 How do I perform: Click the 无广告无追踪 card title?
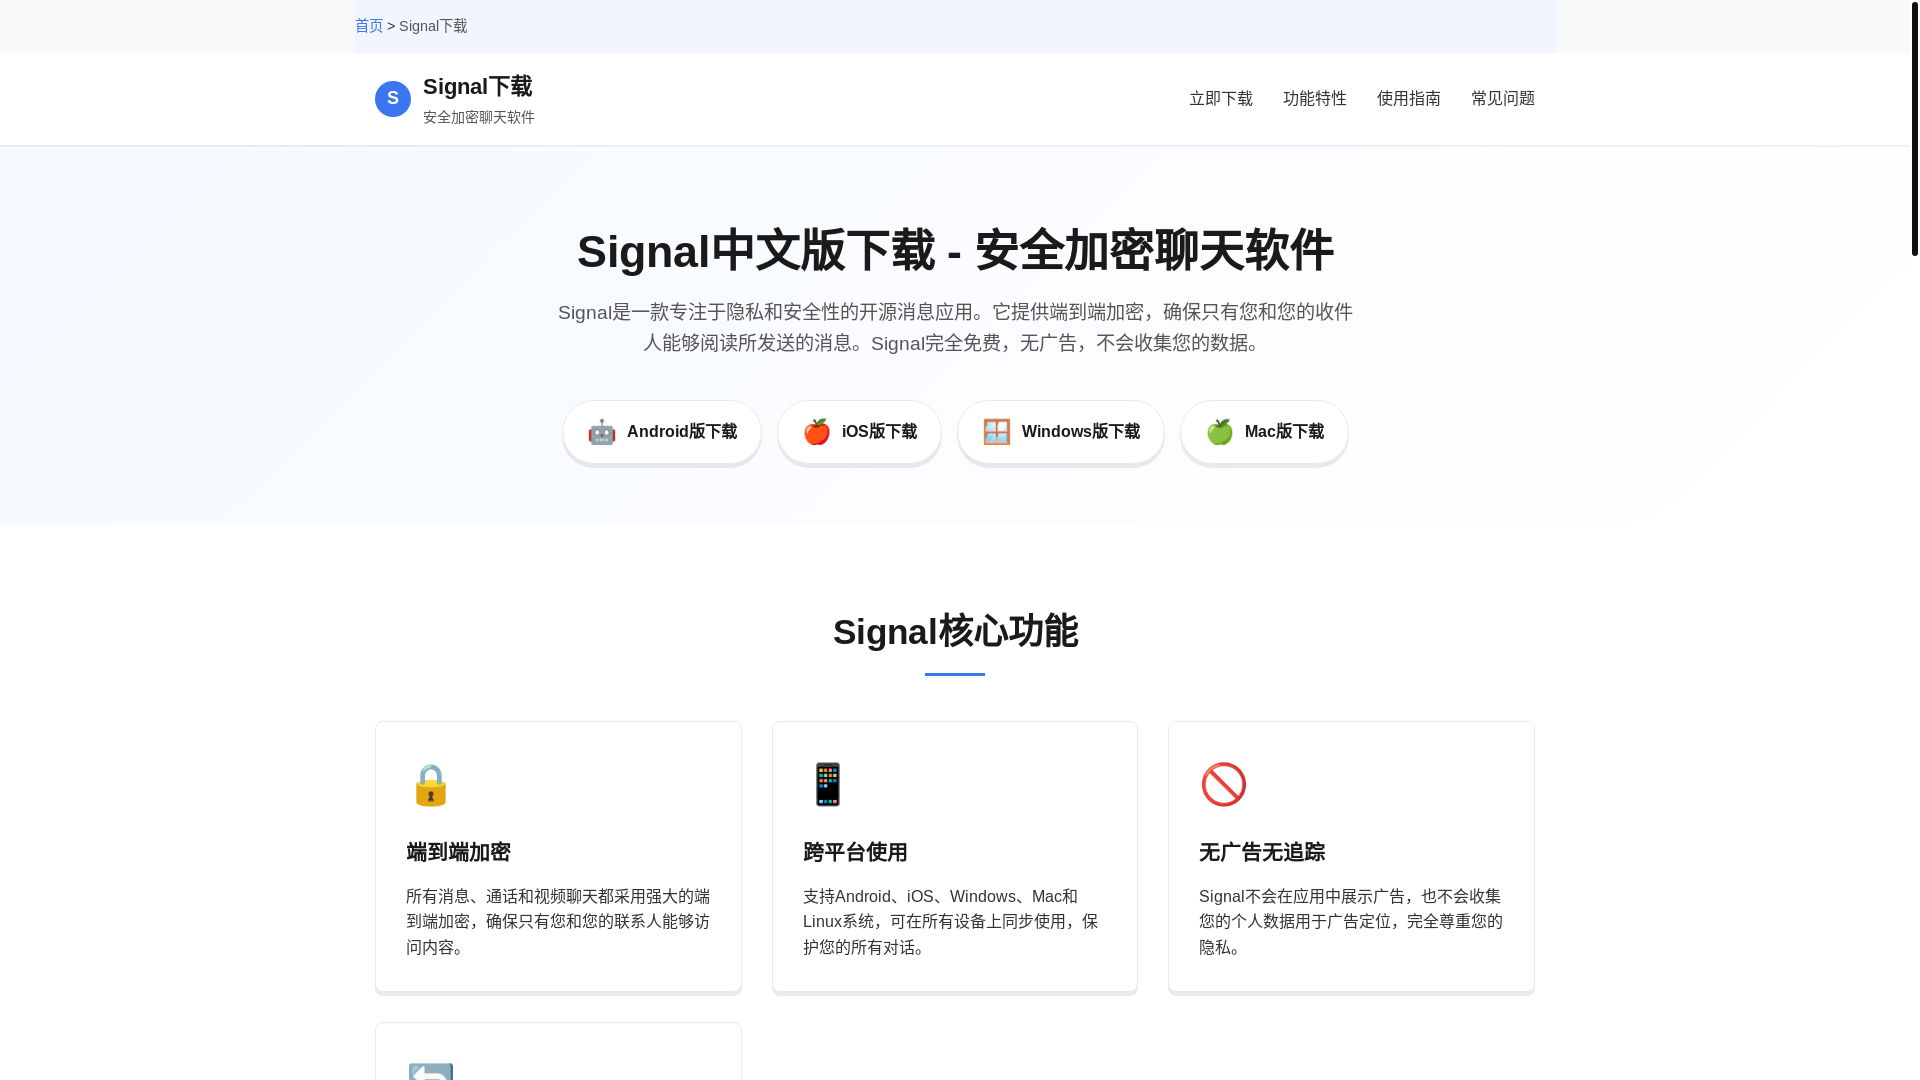(1262, 853)
